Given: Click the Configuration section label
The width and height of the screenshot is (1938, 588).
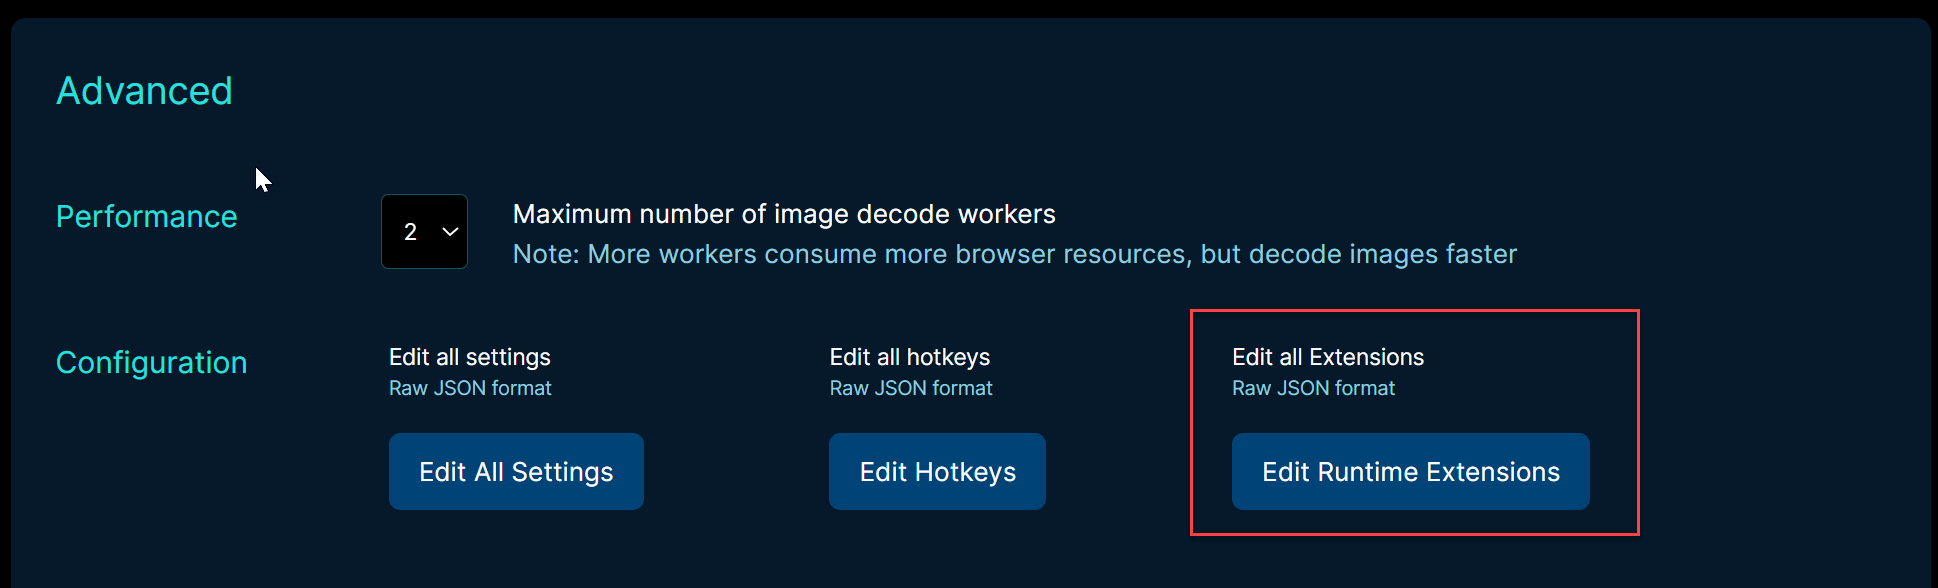Looking at the screenshot, I should click(151, 362).
